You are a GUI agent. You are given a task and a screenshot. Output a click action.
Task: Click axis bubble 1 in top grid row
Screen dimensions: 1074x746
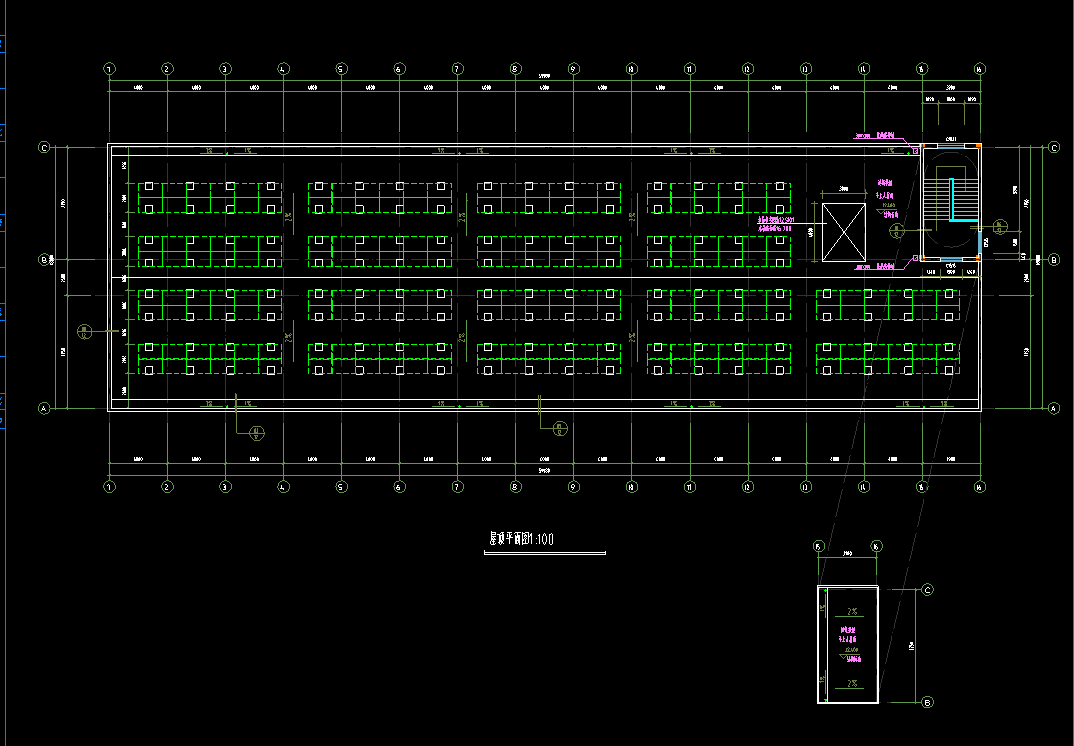coord(109,69)
